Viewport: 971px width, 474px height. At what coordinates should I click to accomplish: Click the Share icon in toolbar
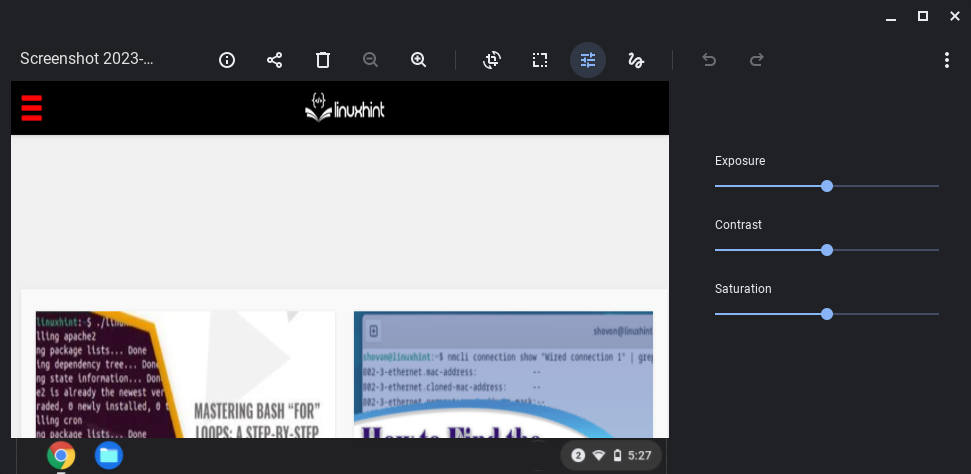click(x=275, y=60)
